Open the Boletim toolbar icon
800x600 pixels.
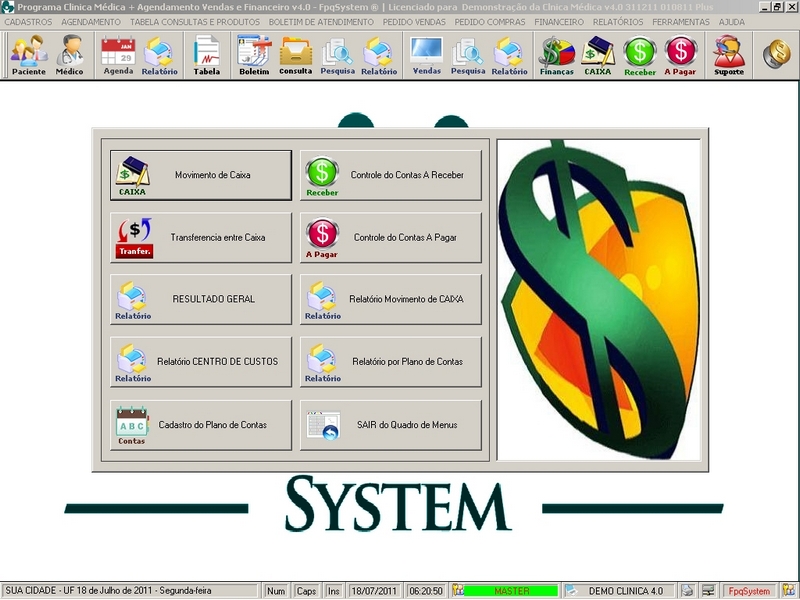(254, 55)
